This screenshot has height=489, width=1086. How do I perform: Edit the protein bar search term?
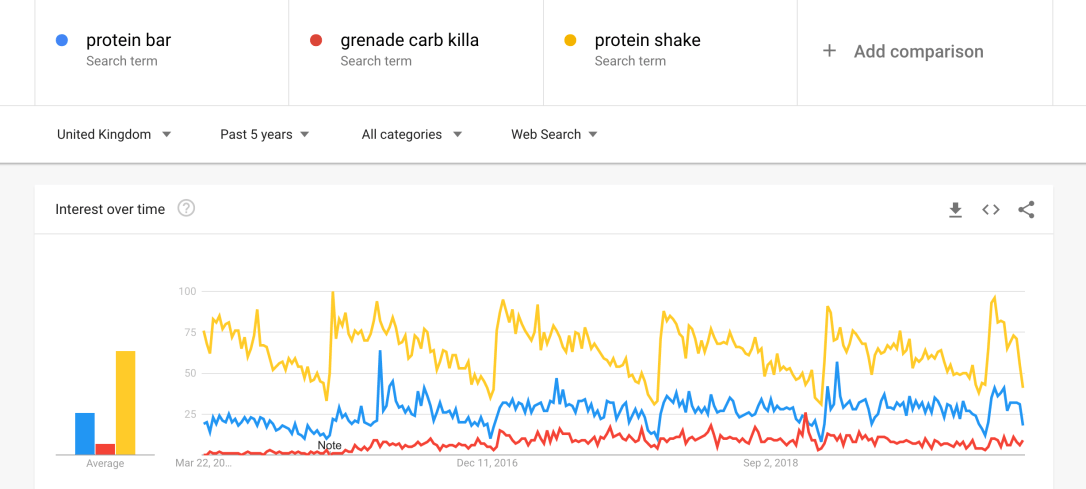(x=128, y=41)
